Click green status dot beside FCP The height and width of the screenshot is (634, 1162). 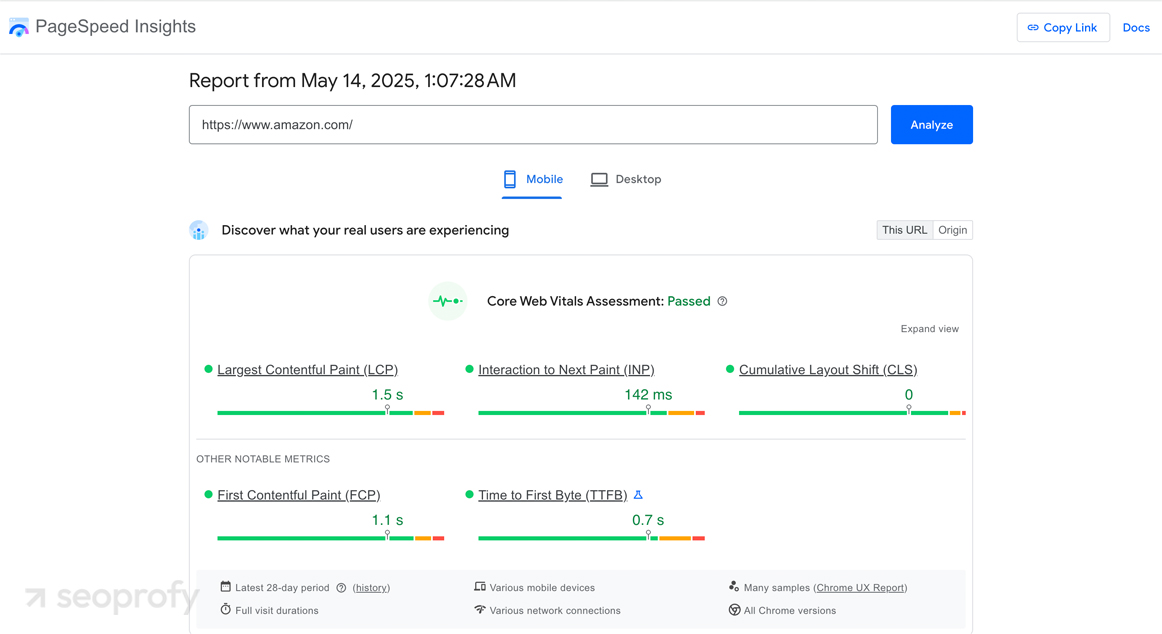tap(208, 494)
